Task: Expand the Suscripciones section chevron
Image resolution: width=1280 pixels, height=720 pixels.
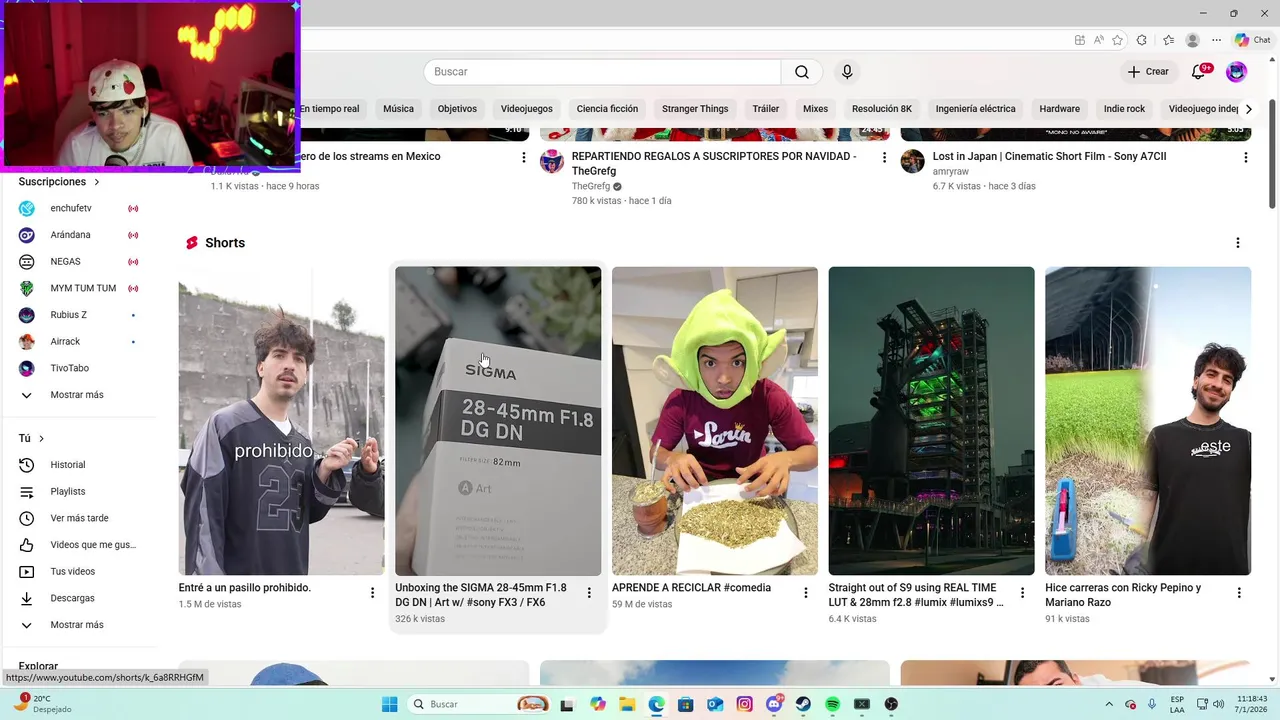Action: point(97,182)
